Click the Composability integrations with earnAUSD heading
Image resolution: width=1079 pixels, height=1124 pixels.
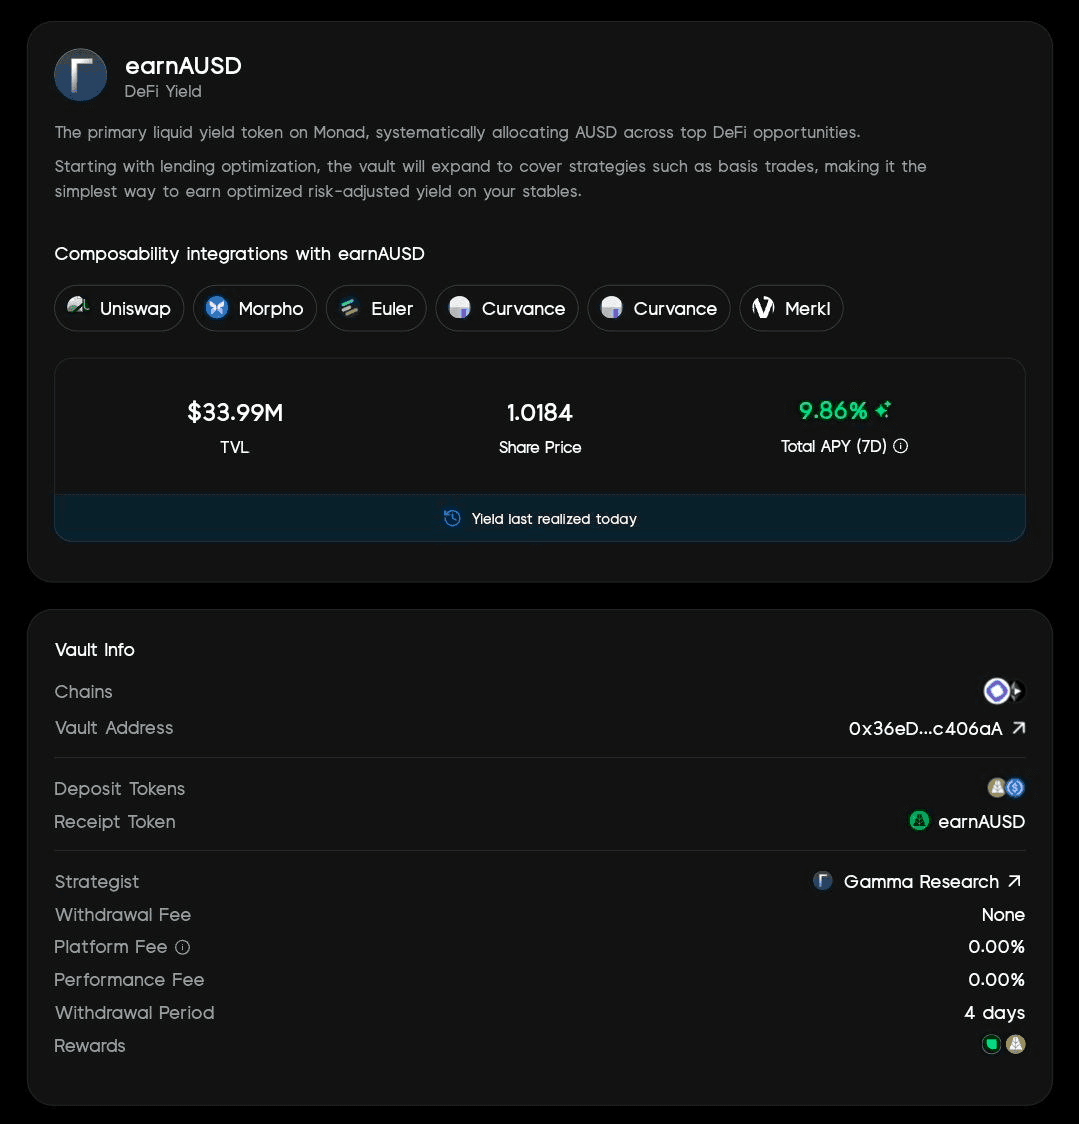coord(239,254)
